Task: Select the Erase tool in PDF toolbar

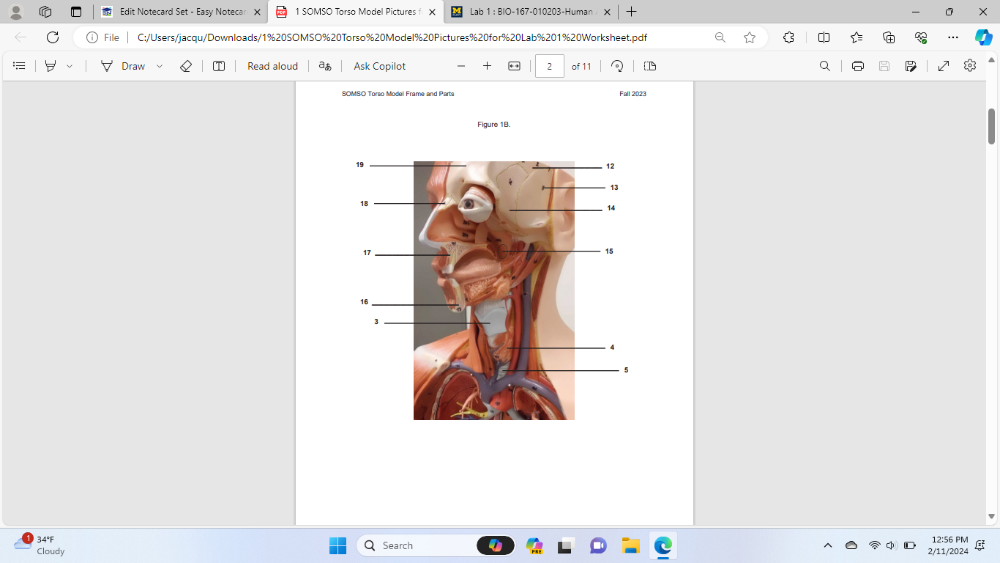Action: [185, 66]
